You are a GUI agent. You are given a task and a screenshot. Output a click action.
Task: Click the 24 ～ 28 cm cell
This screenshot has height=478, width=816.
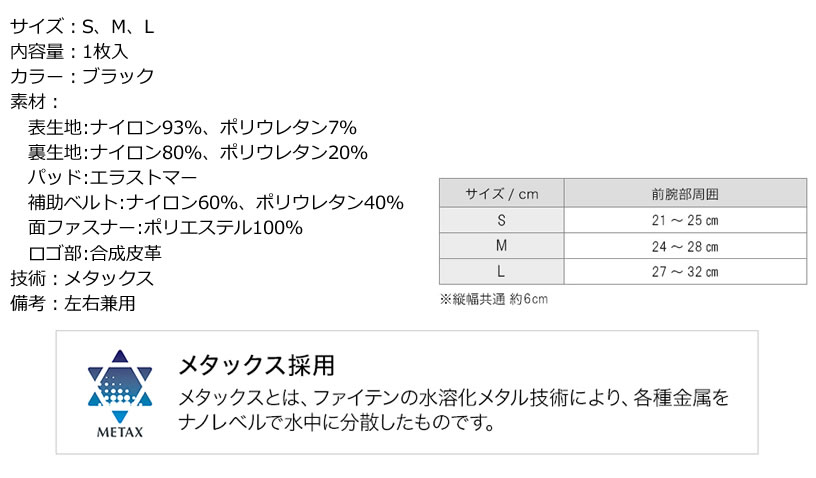[685, 246]
